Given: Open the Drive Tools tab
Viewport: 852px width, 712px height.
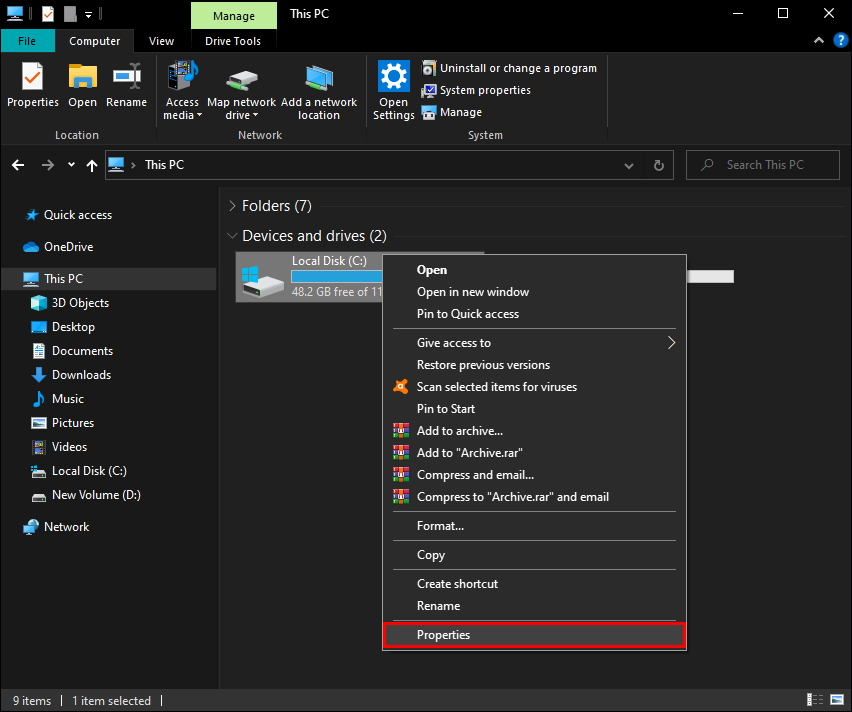Looking at the screenshot, I should tap(232, 41).
